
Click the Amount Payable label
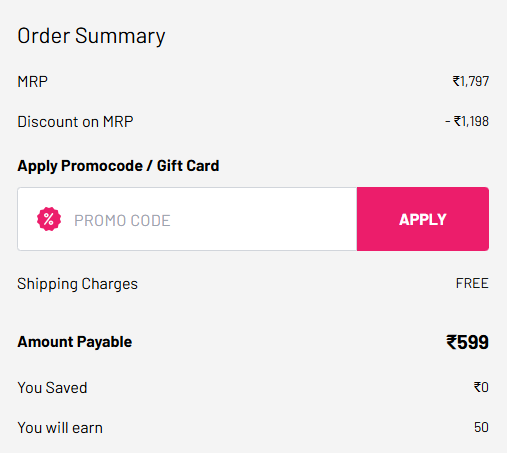pos(75,342)
